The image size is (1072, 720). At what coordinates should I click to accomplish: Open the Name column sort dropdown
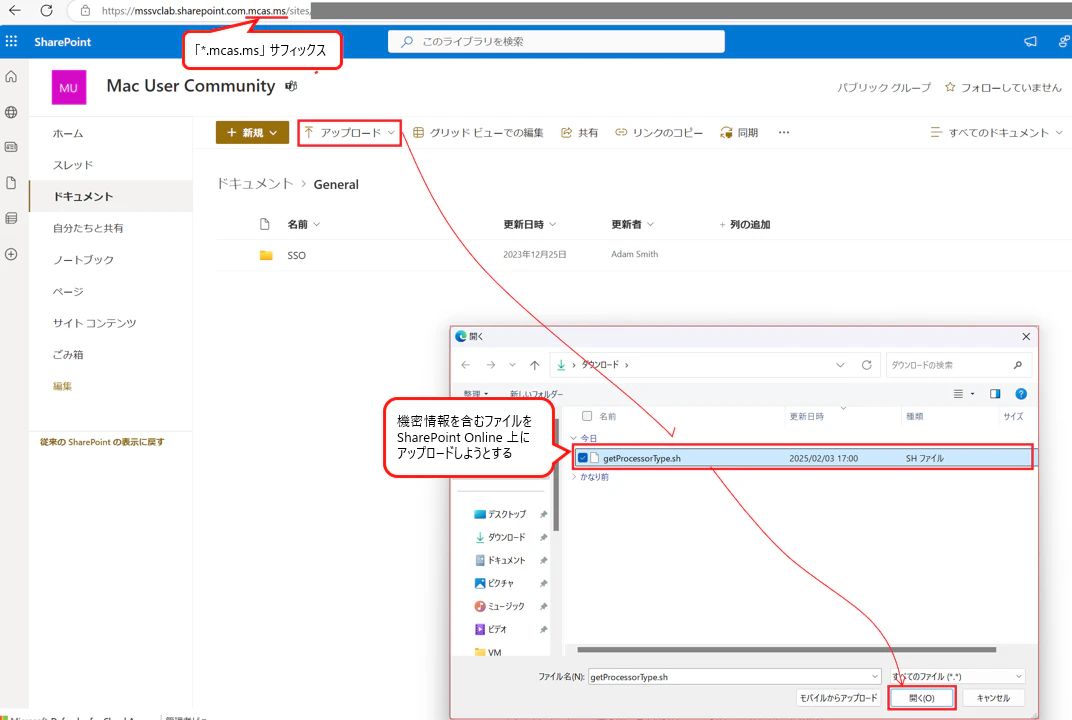click(317, 224)
